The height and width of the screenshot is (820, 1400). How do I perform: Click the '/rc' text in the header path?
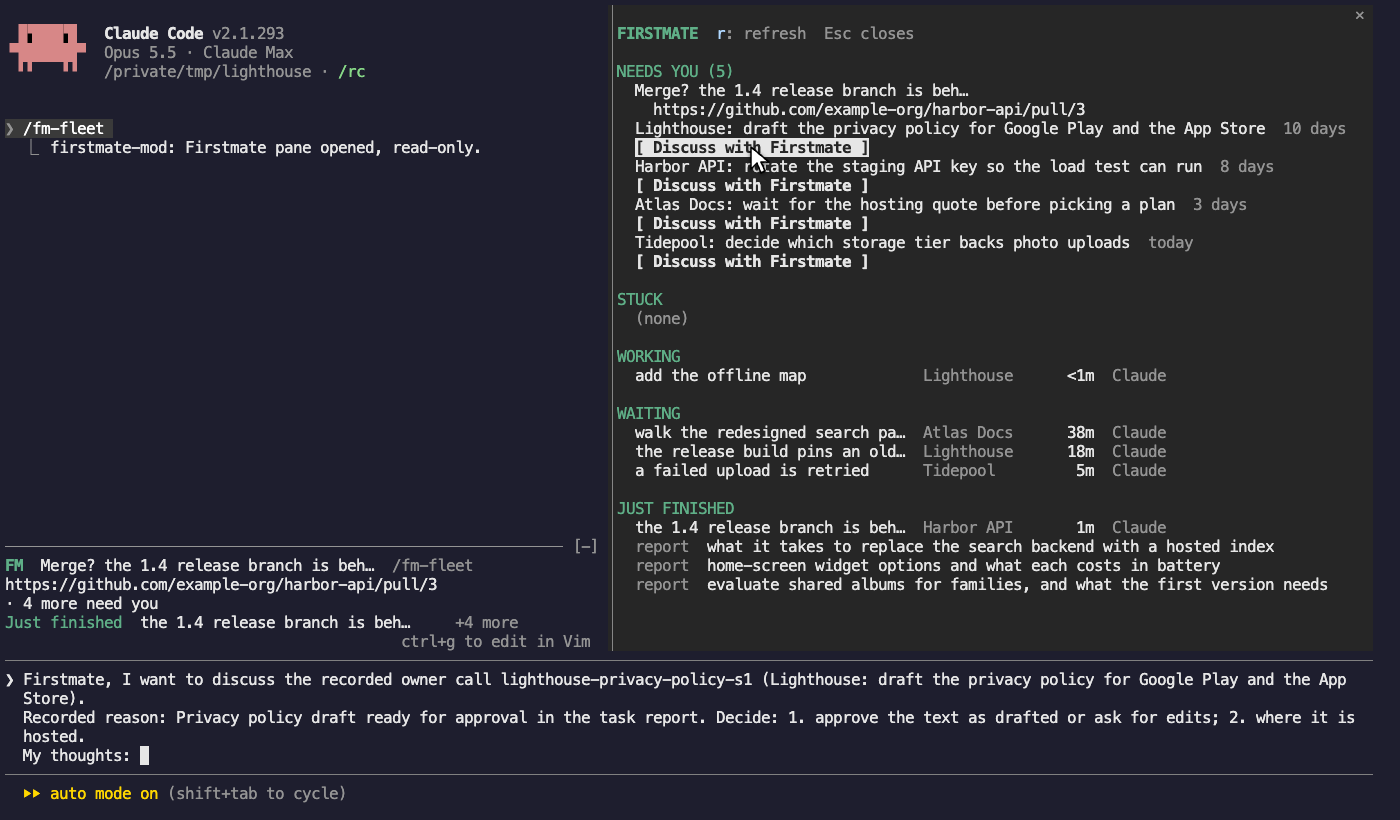(351, 71)
